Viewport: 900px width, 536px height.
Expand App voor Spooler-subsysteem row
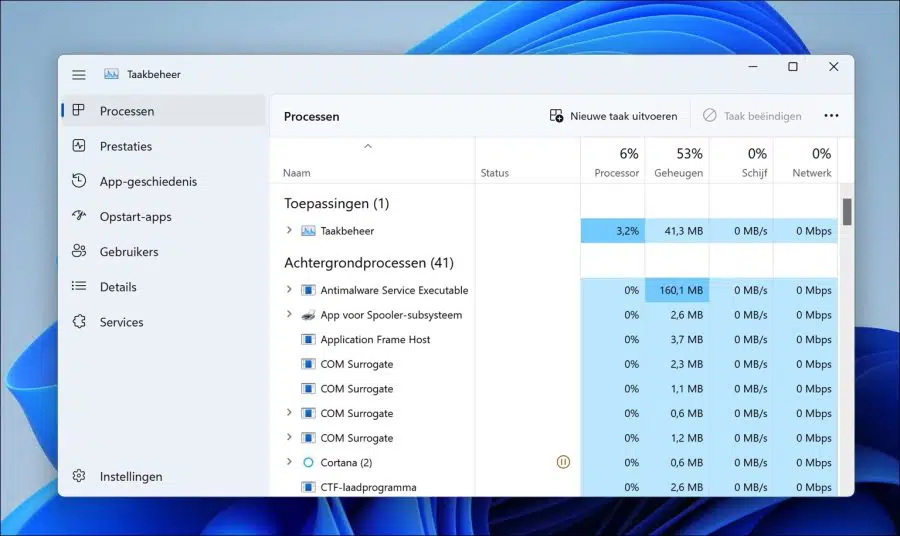click(289, 314)
